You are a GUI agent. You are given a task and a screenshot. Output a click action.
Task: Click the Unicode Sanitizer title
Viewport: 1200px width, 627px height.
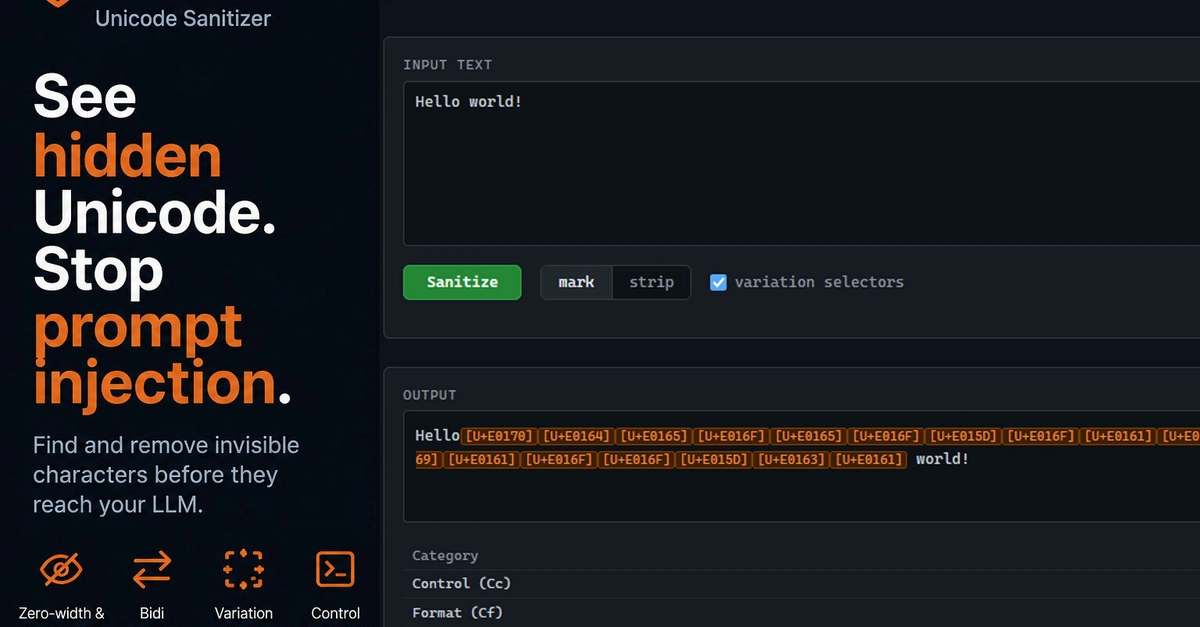(x=183, y=18)
